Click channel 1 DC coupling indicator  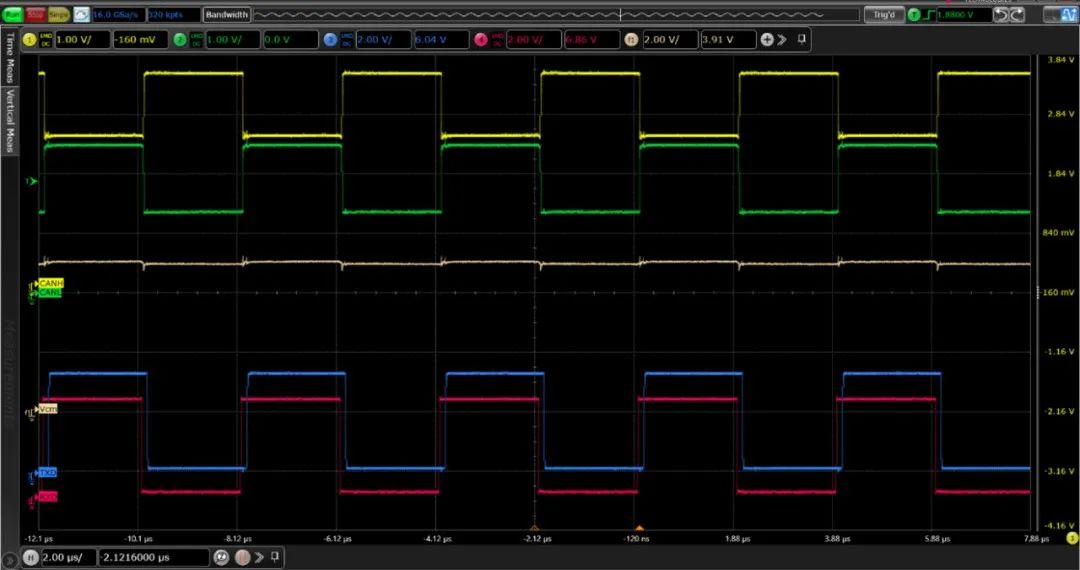[45, 43]
